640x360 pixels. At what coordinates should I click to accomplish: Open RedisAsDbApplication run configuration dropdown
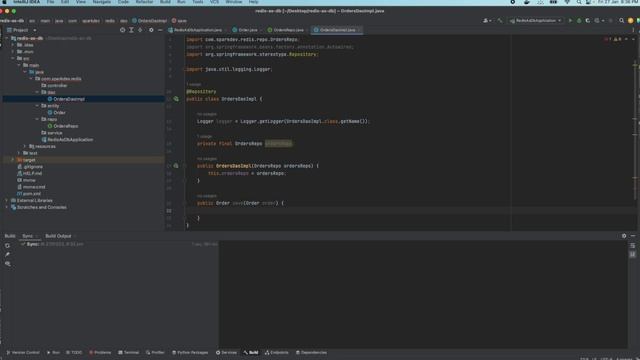coord(536,20)
